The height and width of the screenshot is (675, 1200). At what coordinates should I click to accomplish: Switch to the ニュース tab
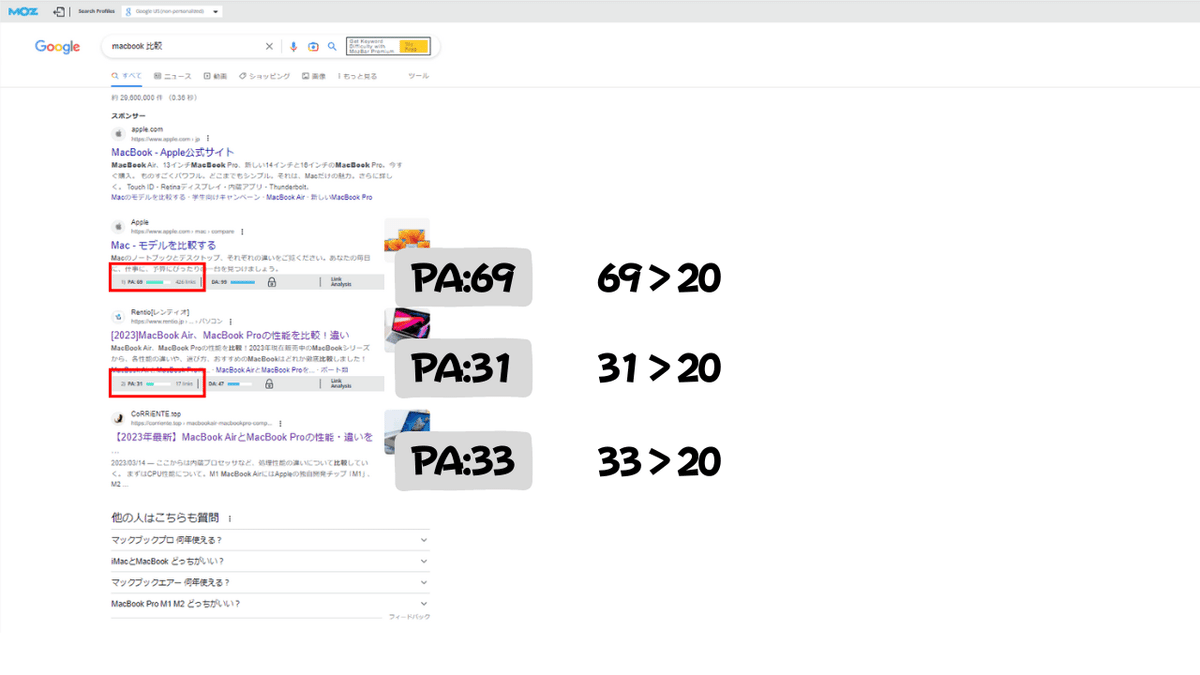(x=173, y=76)
